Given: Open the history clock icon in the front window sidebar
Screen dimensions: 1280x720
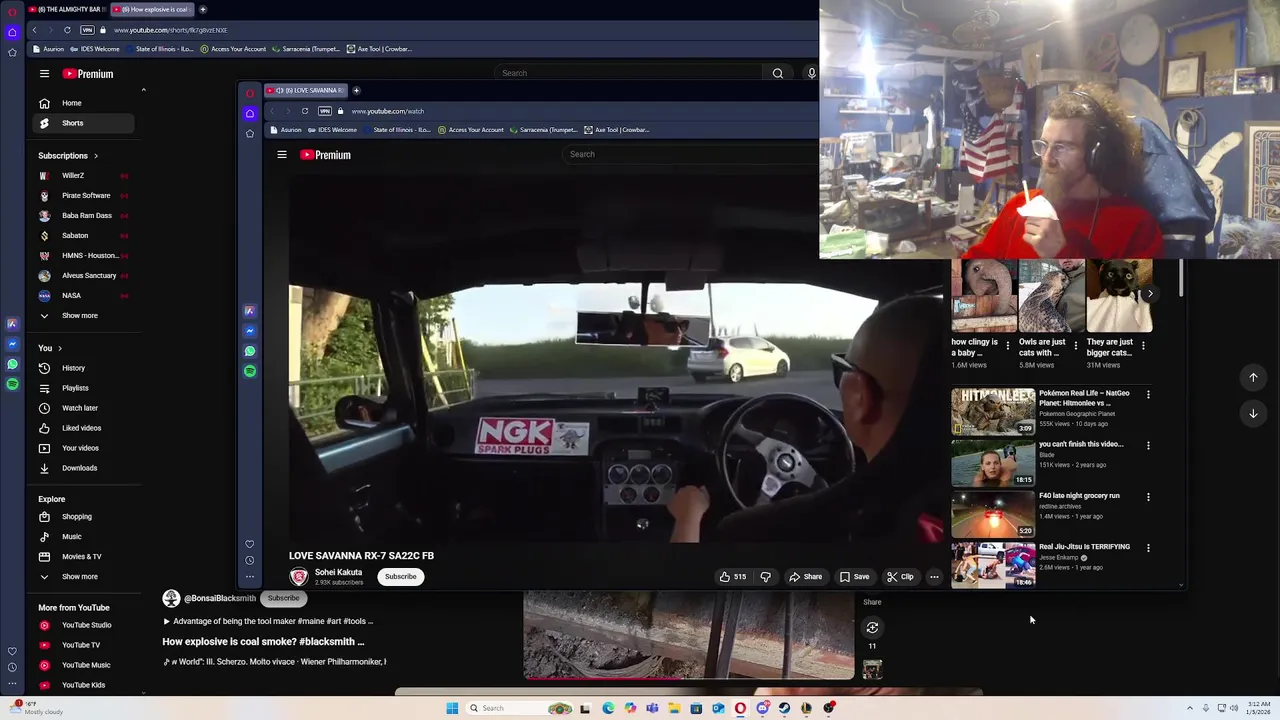Looking at the screenshot, I should [x=250, y=560].
